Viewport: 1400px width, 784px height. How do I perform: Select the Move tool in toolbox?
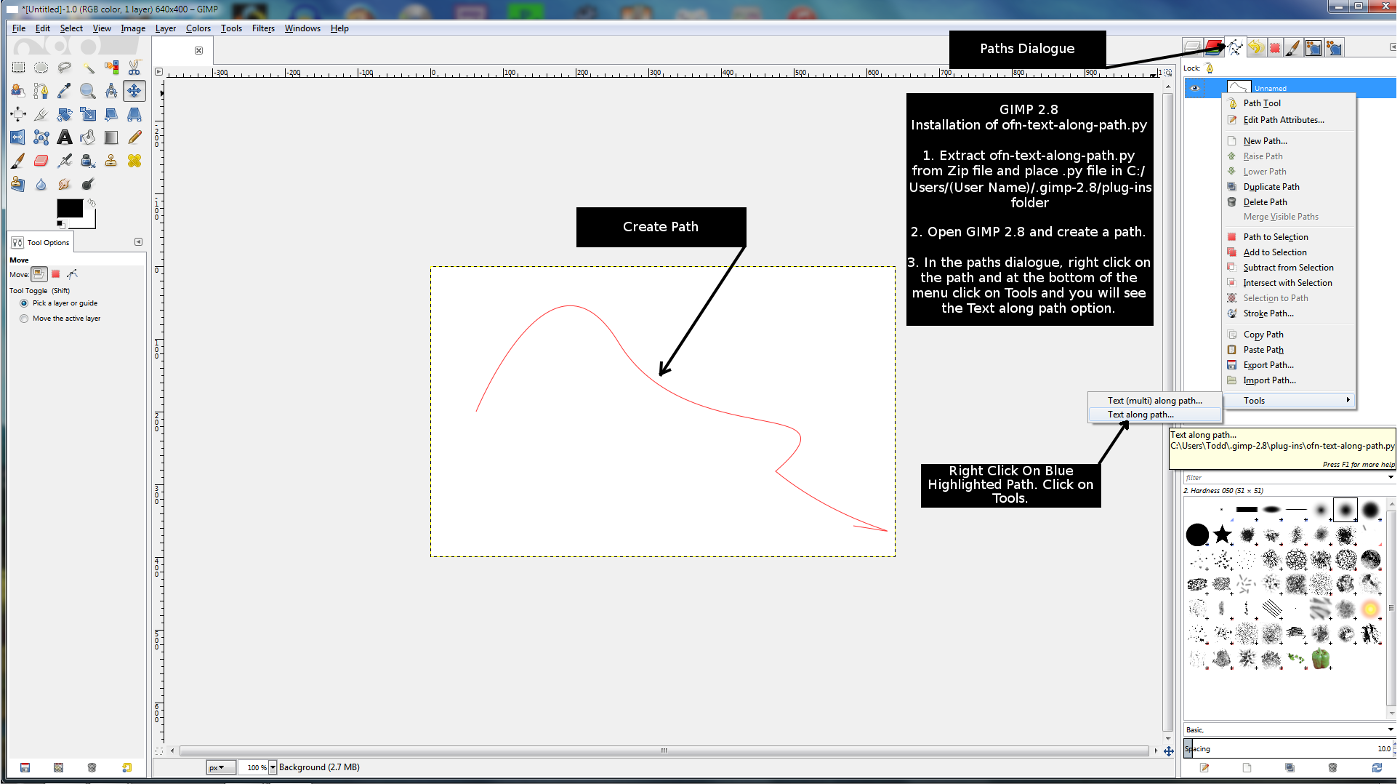(x=133, y=90)
